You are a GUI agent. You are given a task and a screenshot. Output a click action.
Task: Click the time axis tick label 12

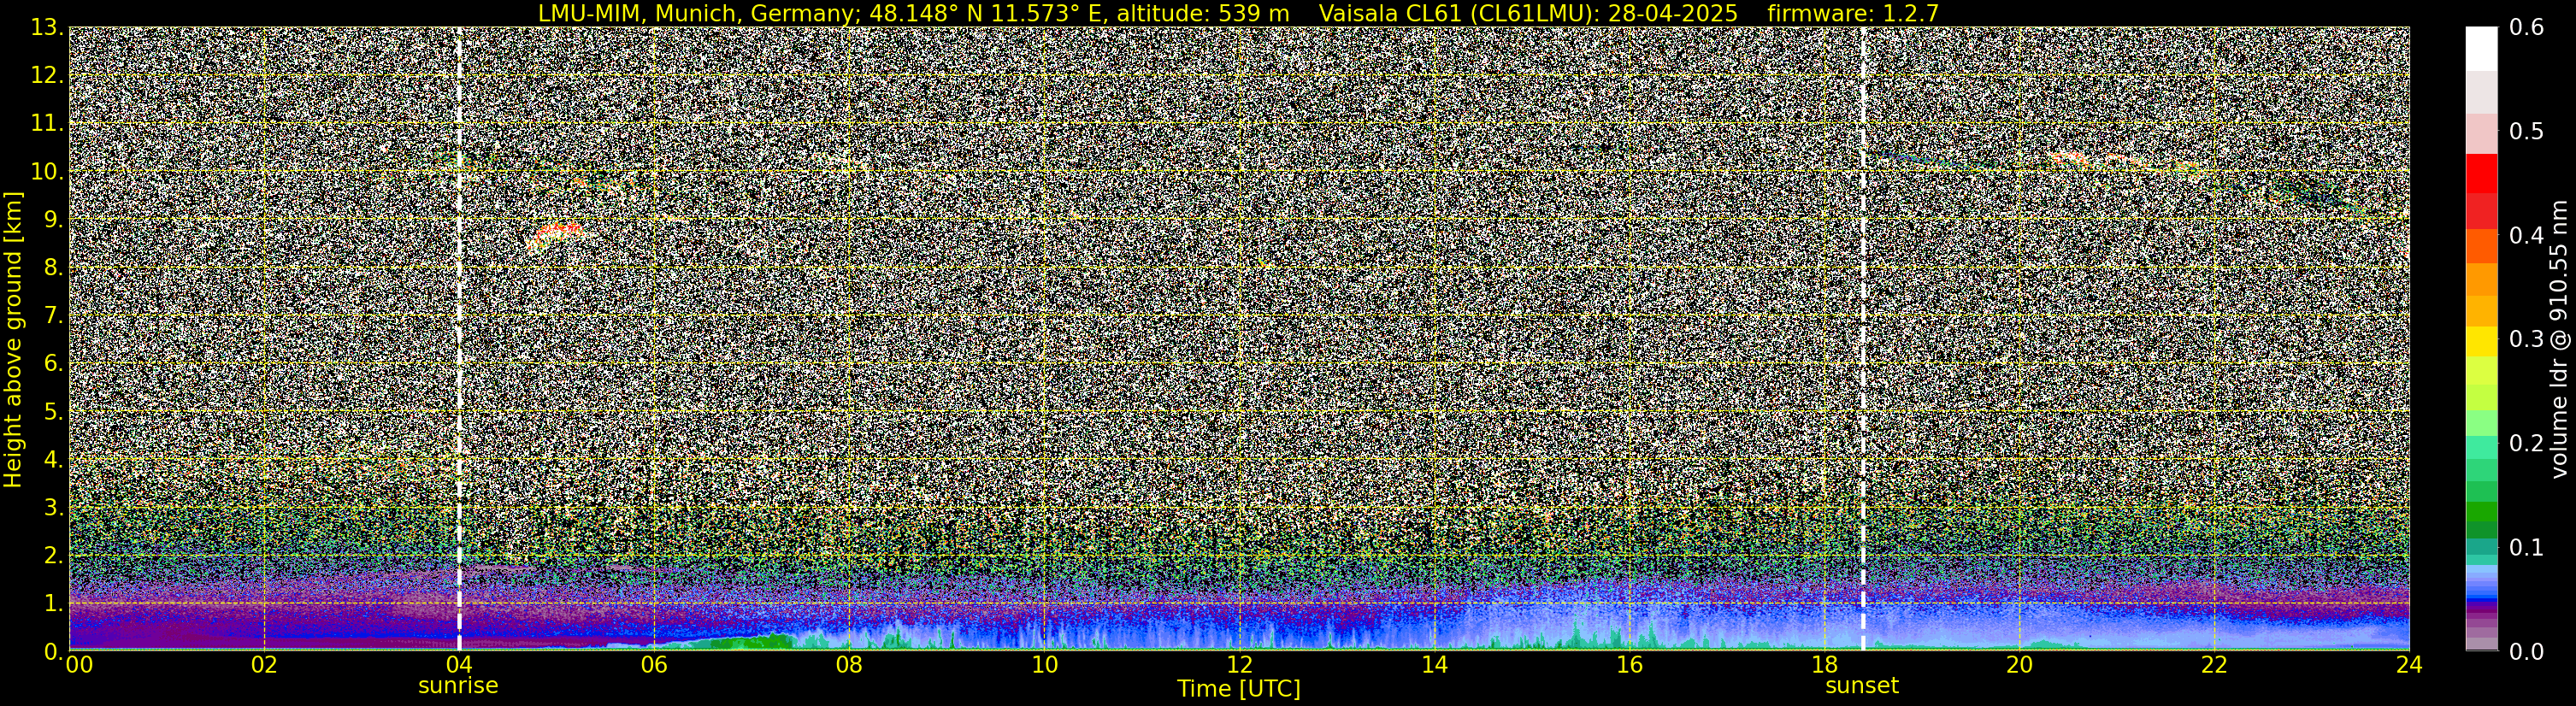1239,665
